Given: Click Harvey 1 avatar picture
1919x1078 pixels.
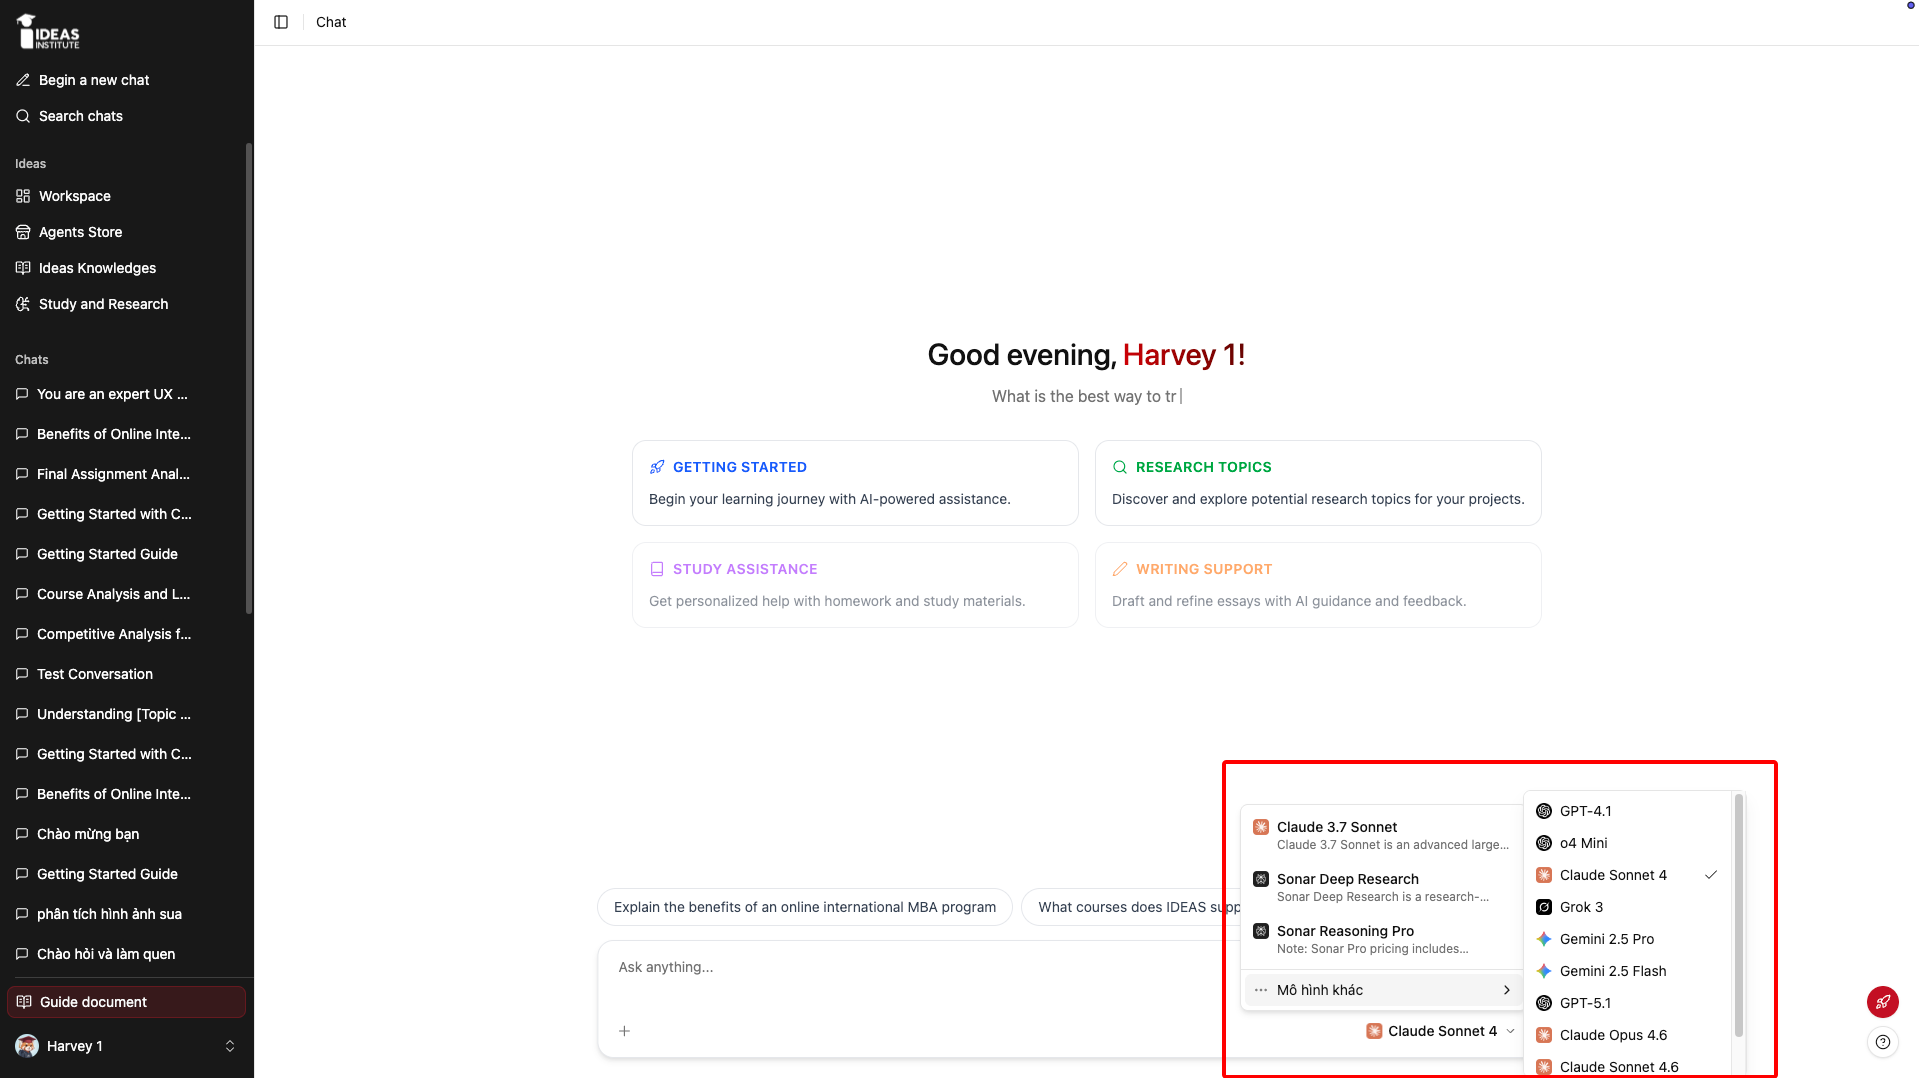Looking at the screenshot, I should [27, 1046].
